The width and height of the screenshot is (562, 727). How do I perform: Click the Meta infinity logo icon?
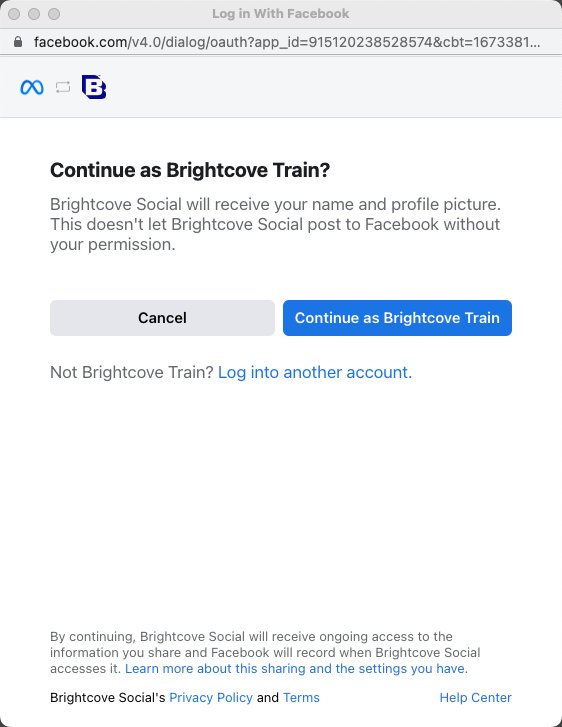[32, 87]
